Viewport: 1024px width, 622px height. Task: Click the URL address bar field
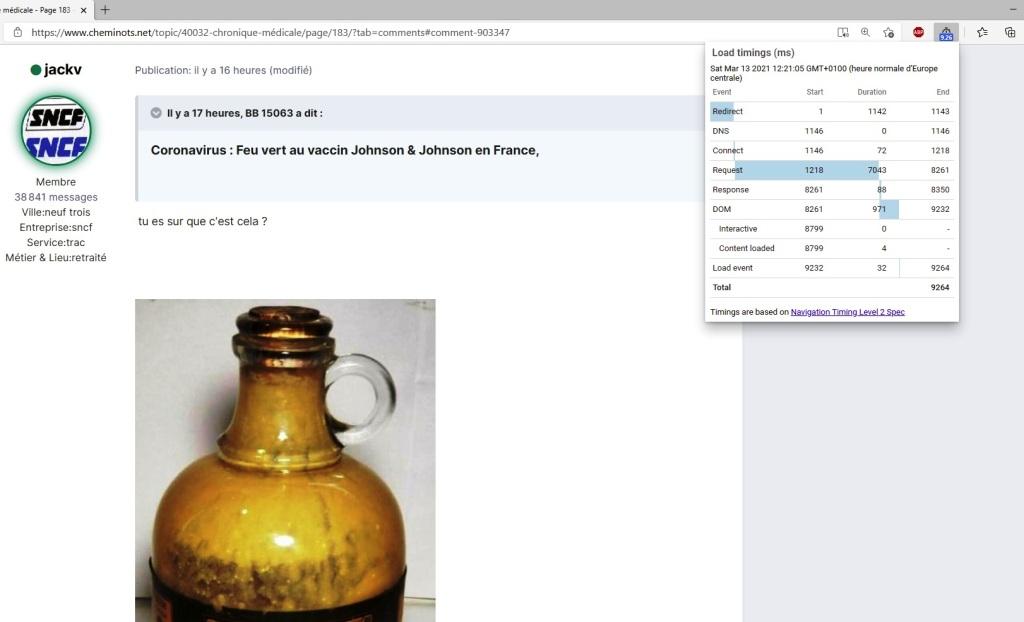pyautogui.click(x=400, y=32)
